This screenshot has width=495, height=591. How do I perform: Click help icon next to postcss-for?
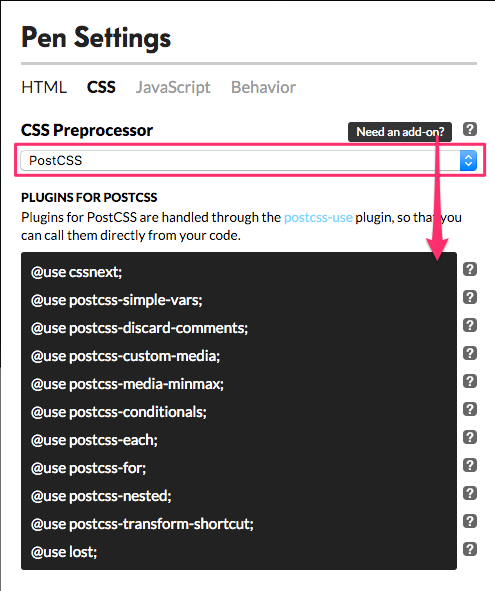[x=470, y=465]
